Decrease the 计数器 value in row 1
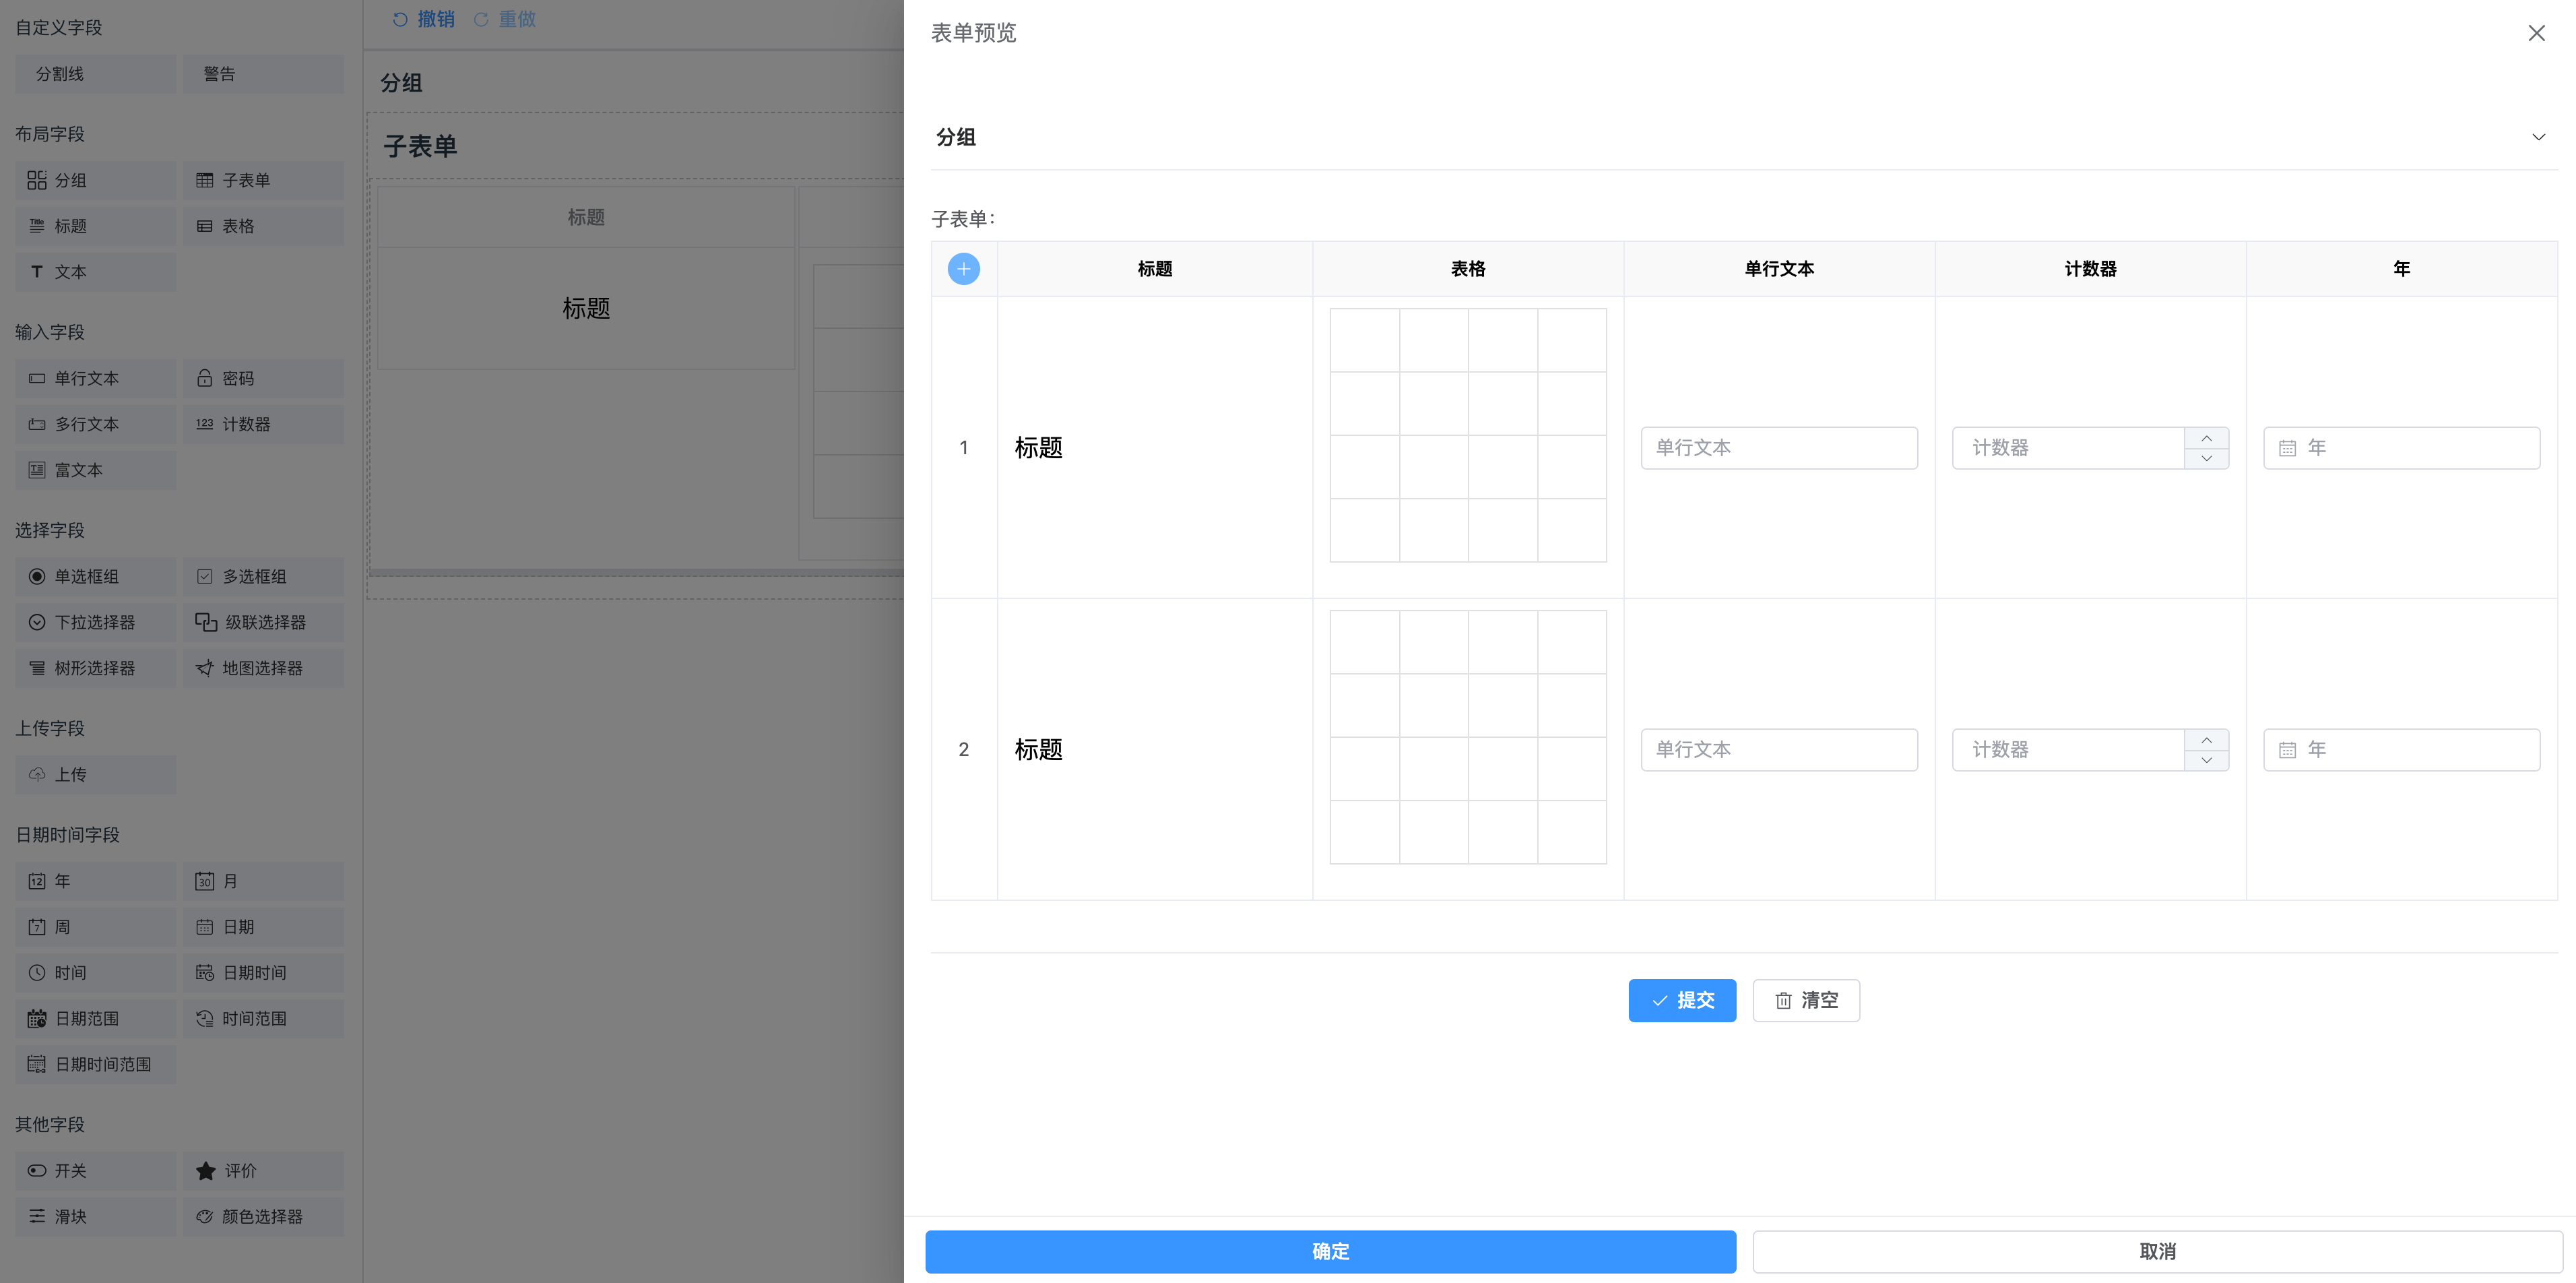Screen dimensions: 2576x1283 click(x=2206, y=458)
